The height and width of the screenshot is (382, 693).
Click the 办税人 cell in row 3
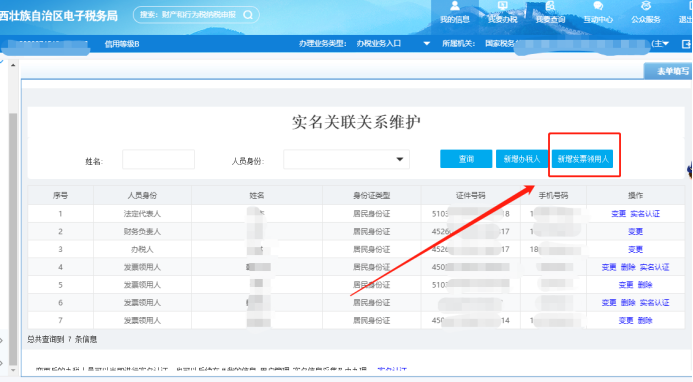142,249
